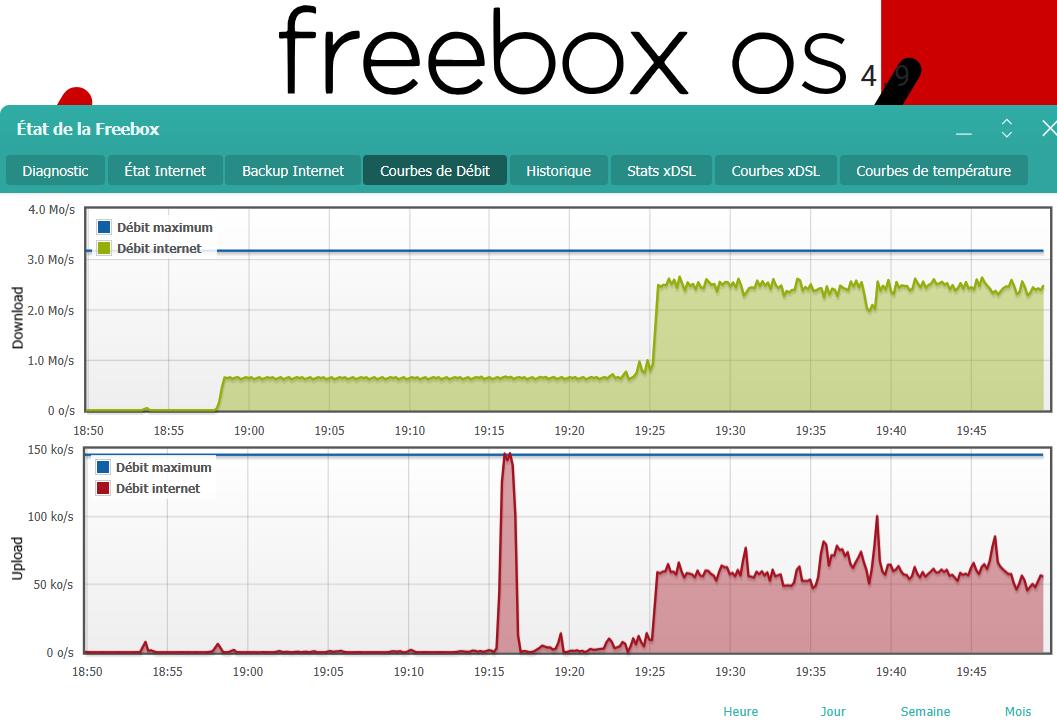Click the blue Débit maximum swatch in Upload legend
This screenshot has width=1057, height=723.
point(103,467)
